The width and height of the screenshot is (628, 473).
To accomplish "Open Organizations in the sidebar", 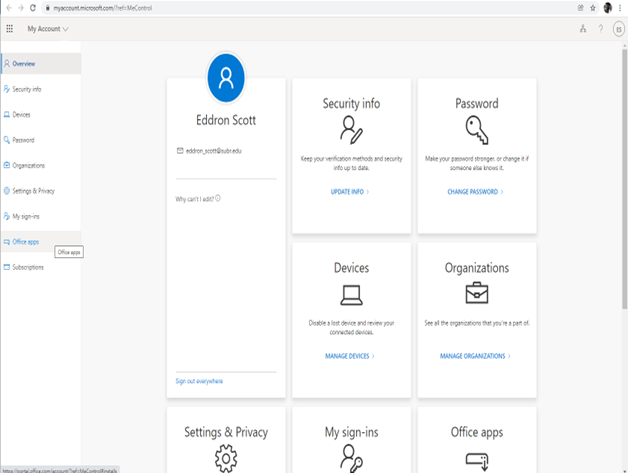I will pos(41,165).
